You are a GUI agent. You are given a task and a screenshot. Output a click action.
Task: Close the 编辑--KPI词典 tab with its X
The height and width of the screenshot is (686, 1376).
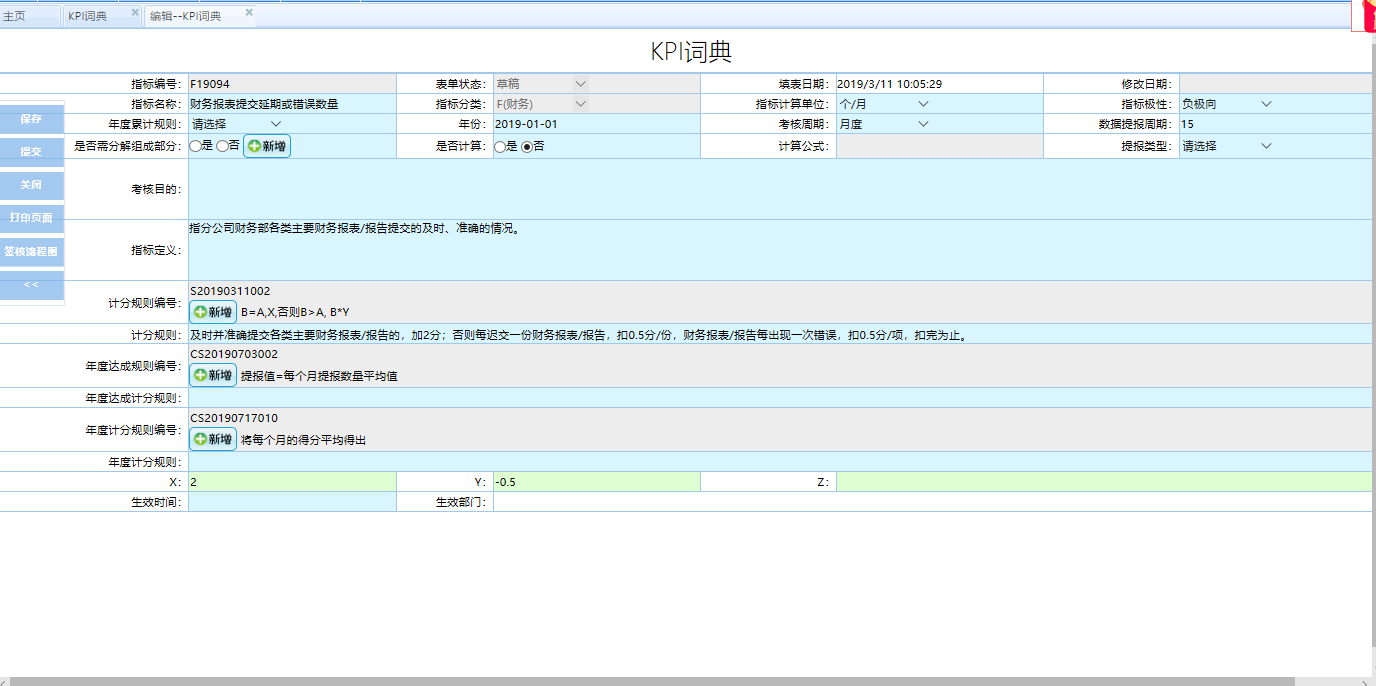click(249, 13)
